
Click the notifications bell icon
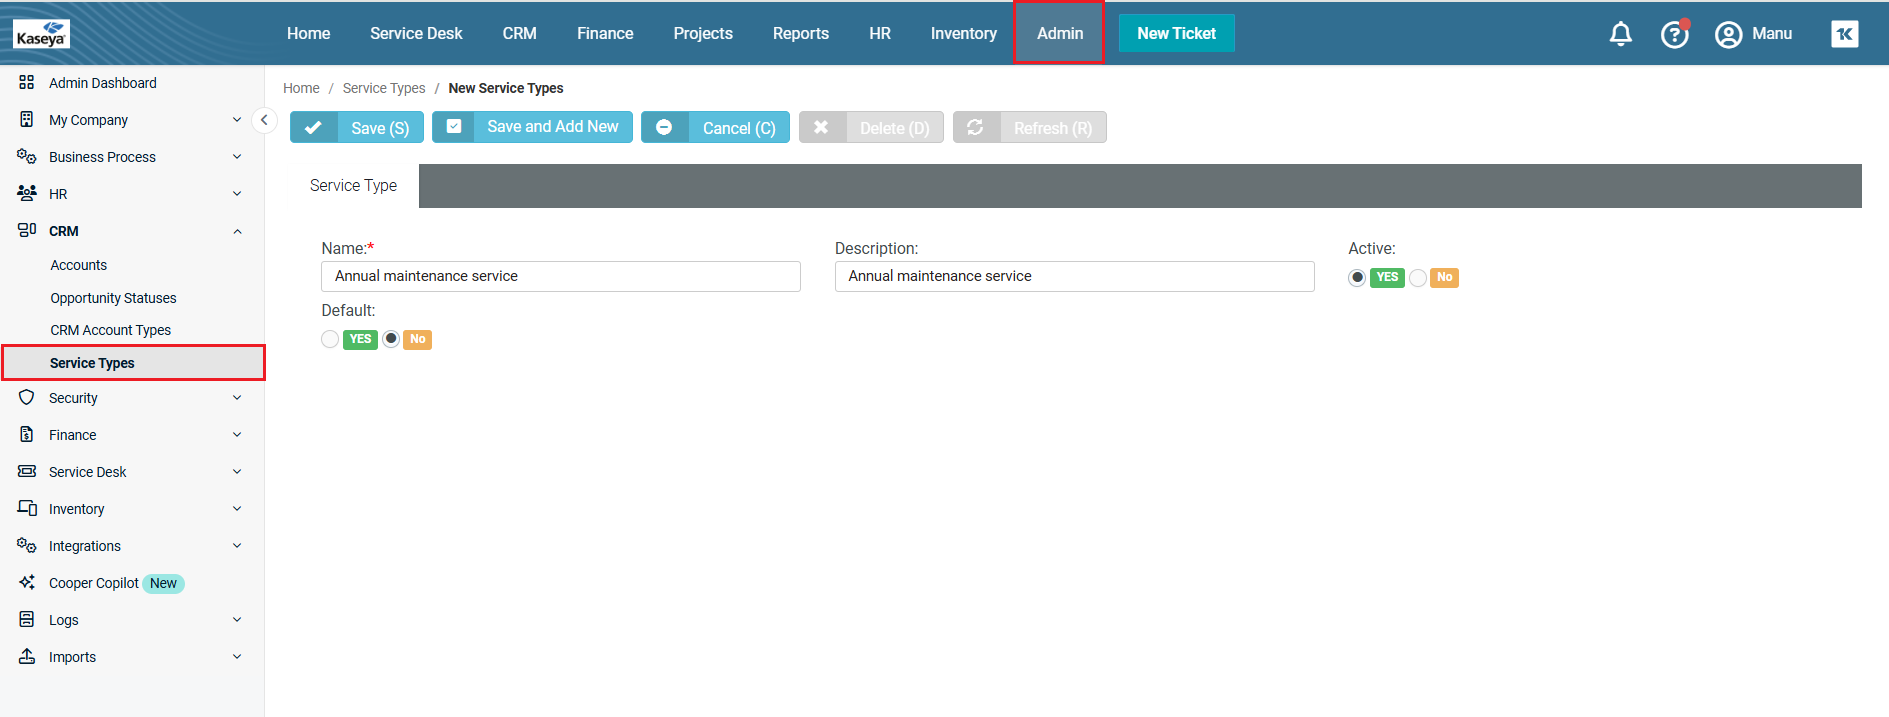click(x=1620, y=34)
